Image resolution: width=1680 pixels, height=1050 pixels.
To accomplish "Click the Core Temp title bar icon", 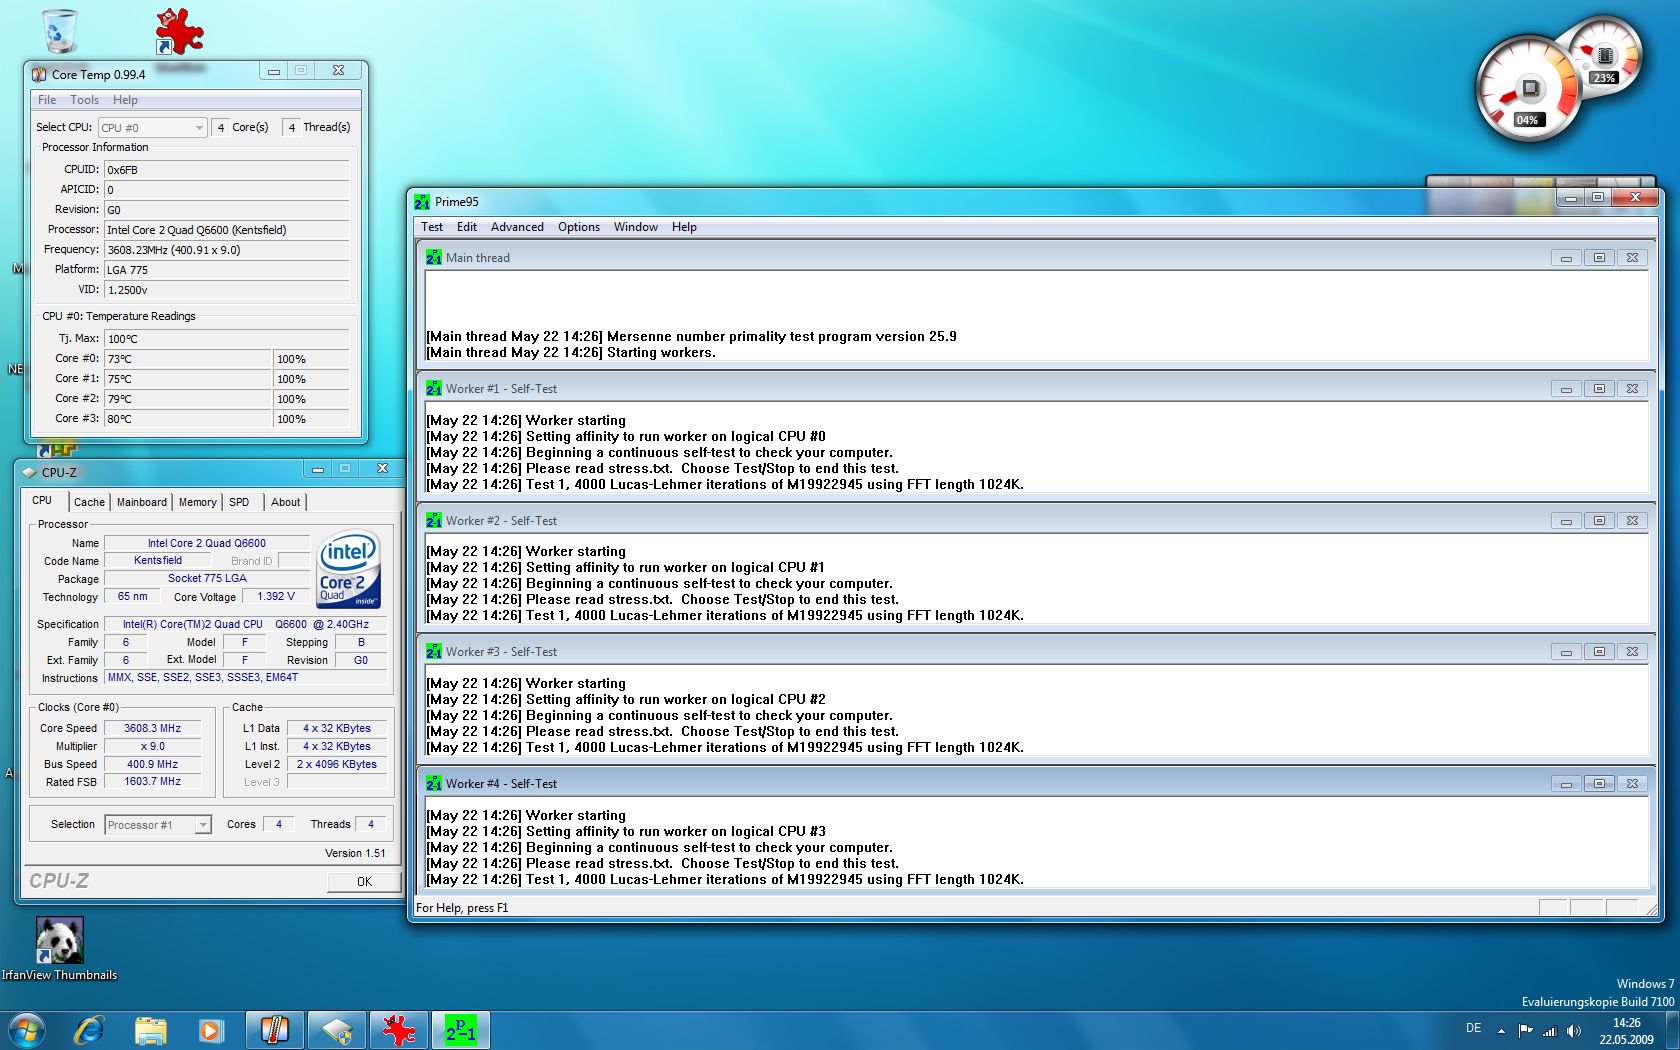I will pyautogui.click(x=39, y=74).
